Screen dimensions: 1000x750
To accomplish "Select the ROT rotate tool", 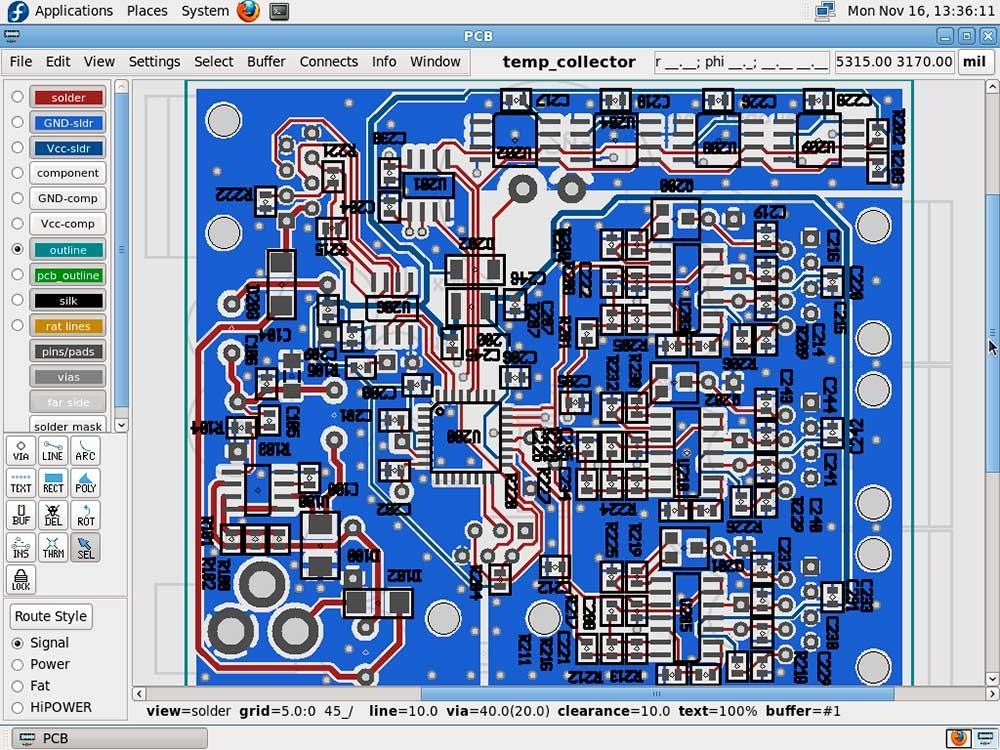I will (85, 515).
